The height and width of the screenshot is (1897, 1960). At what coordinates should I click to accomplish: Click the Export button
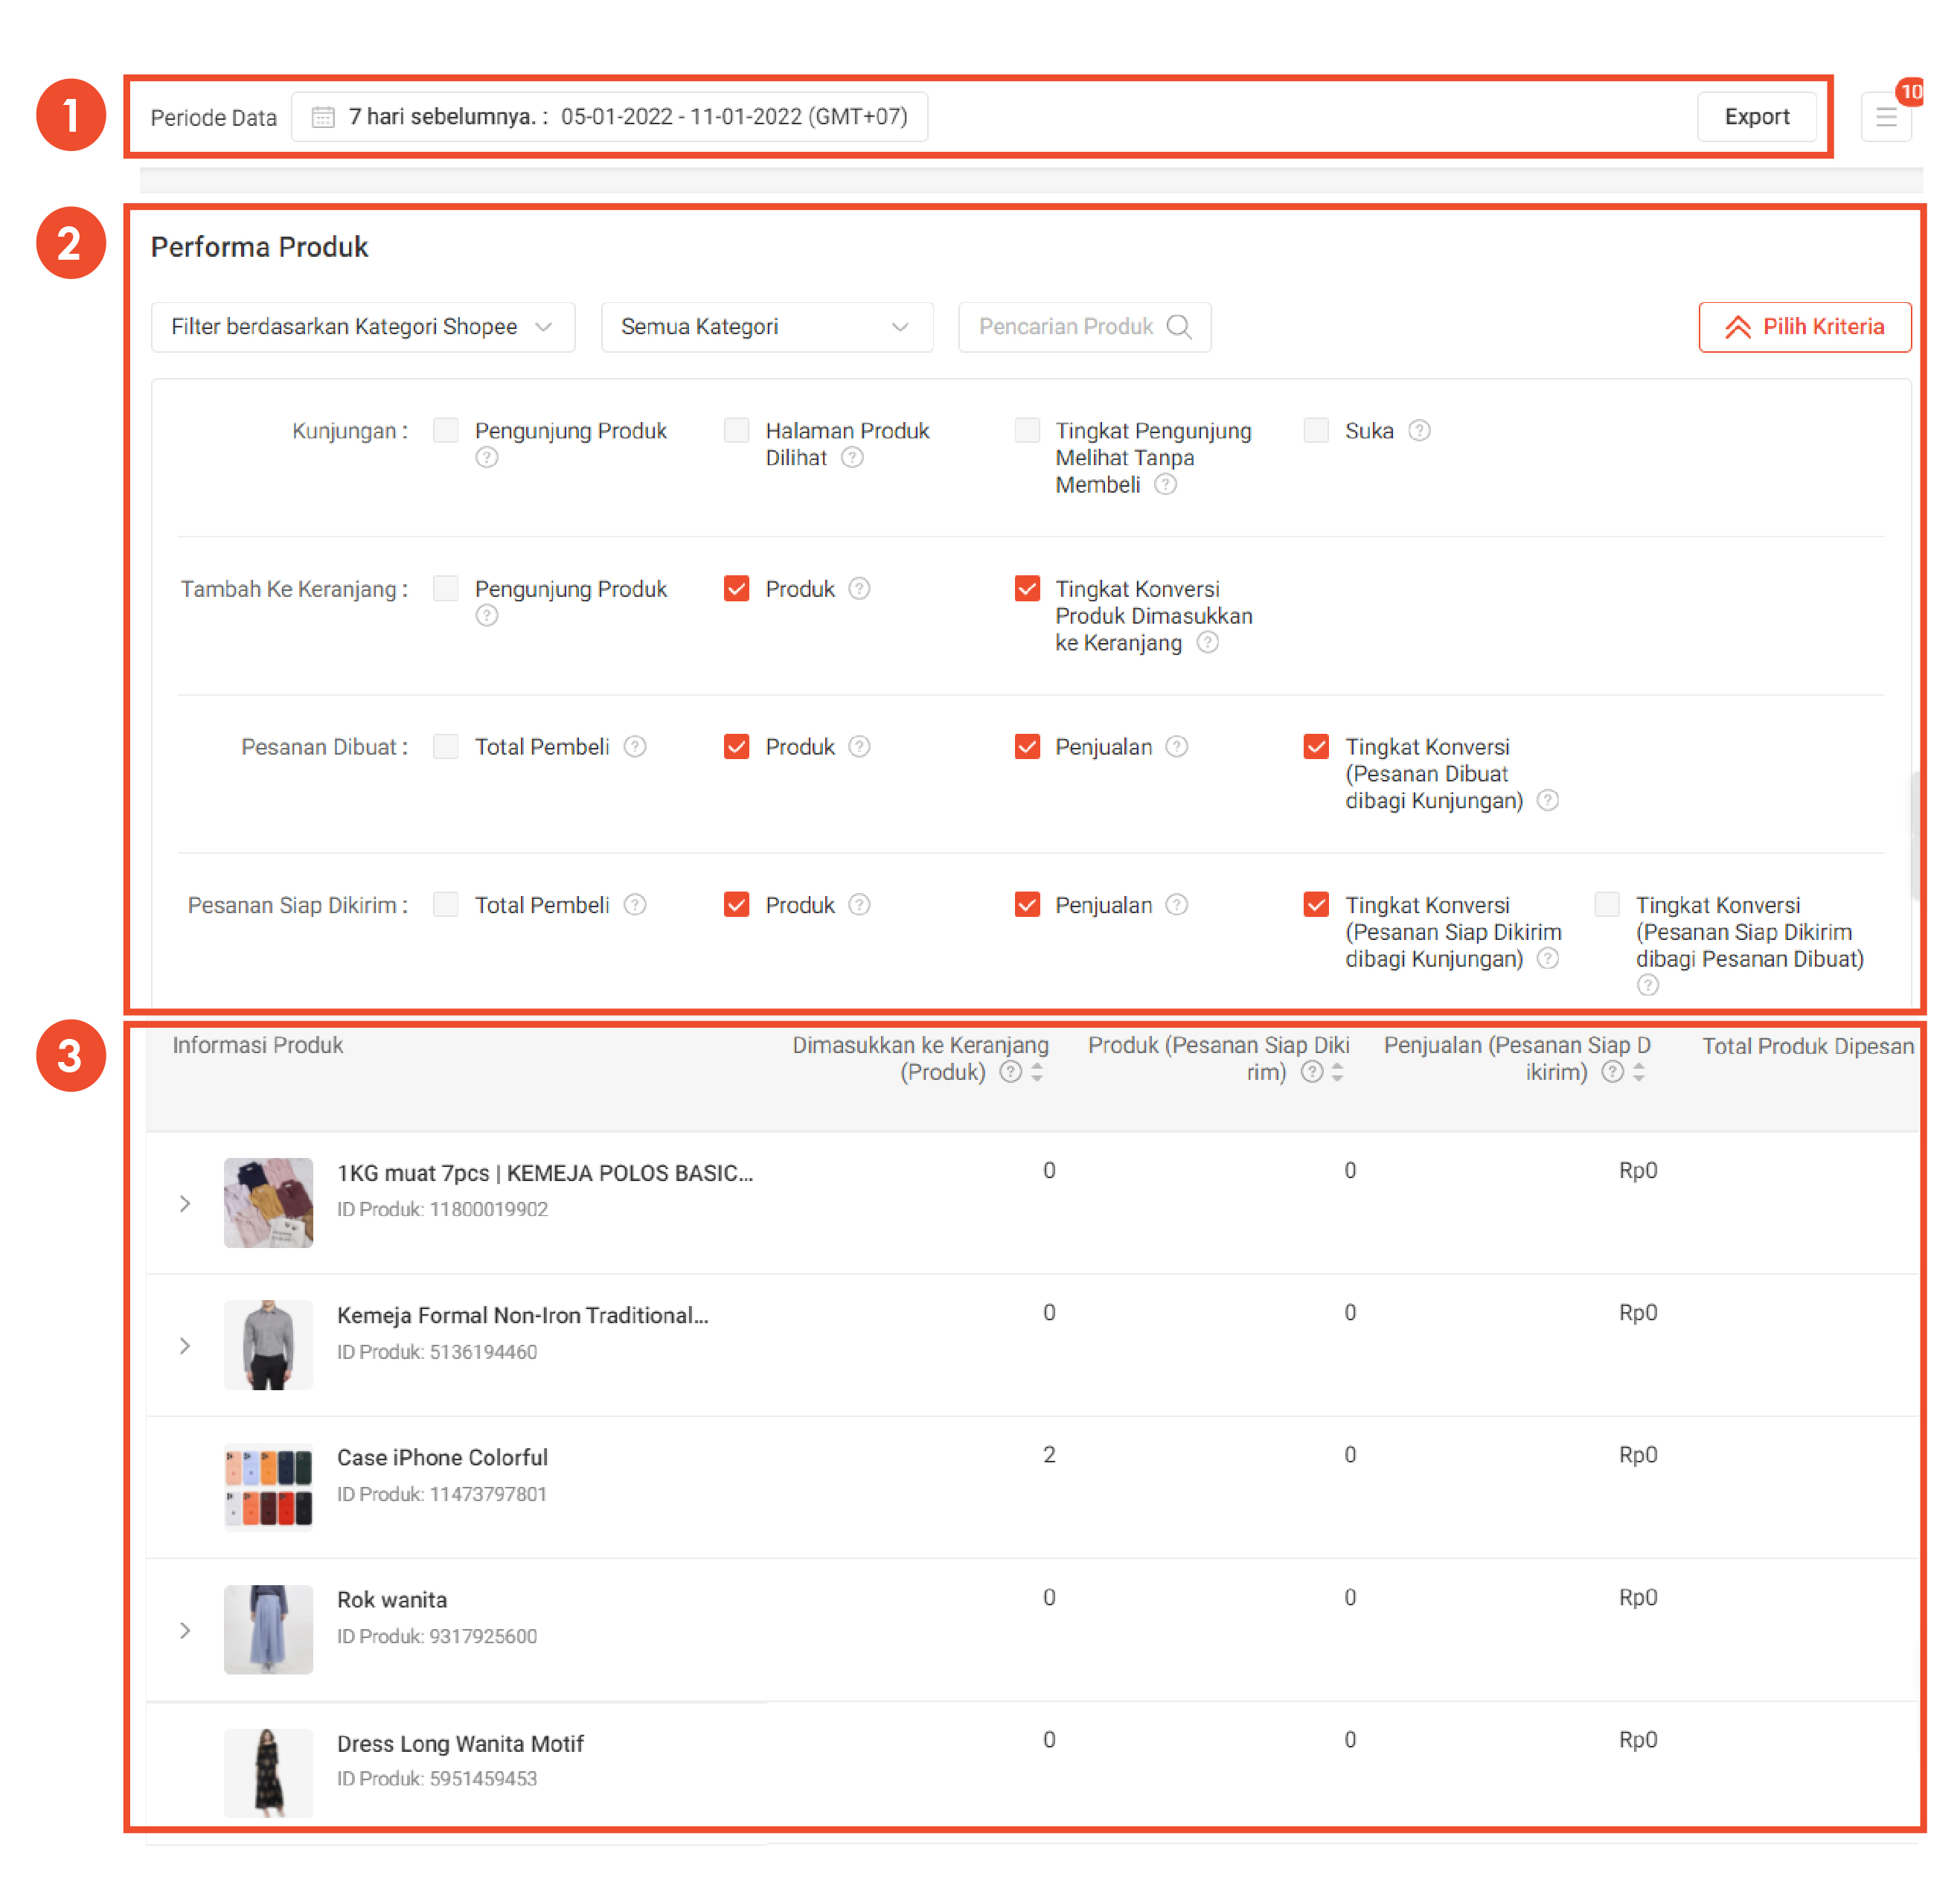coord(1756,117)
